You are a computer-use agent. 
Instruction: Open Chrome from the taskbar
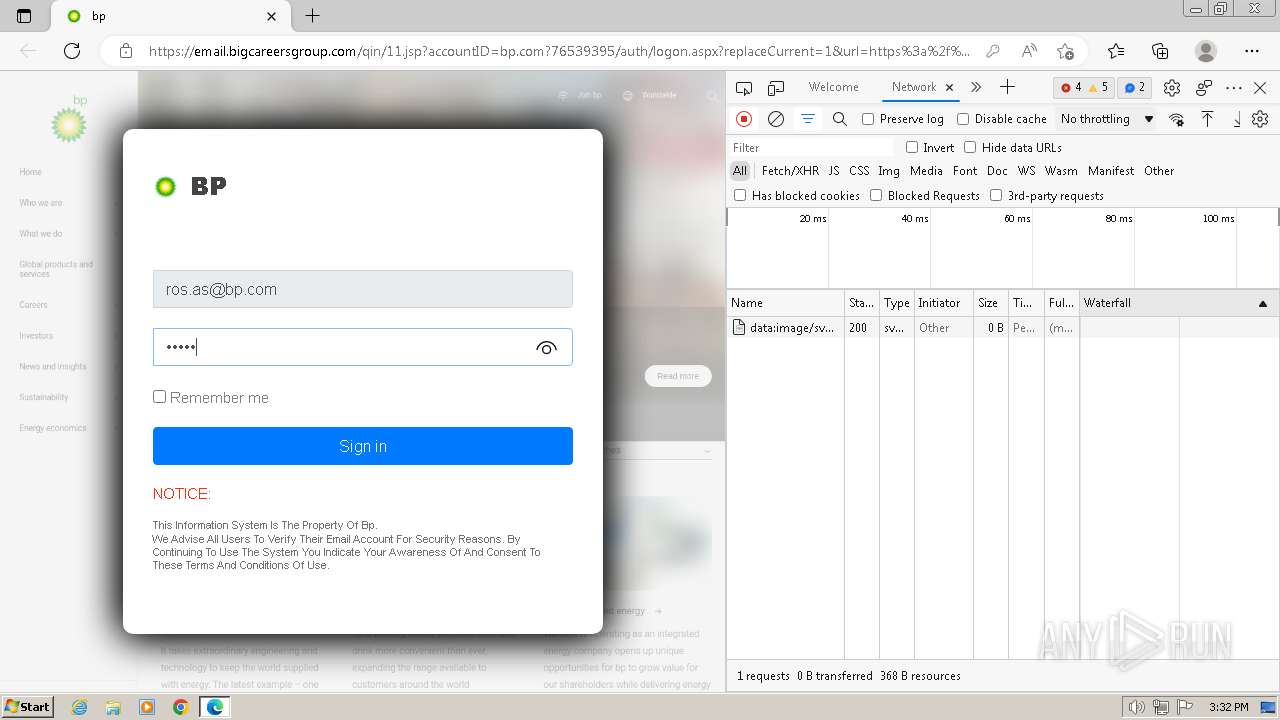180,707
